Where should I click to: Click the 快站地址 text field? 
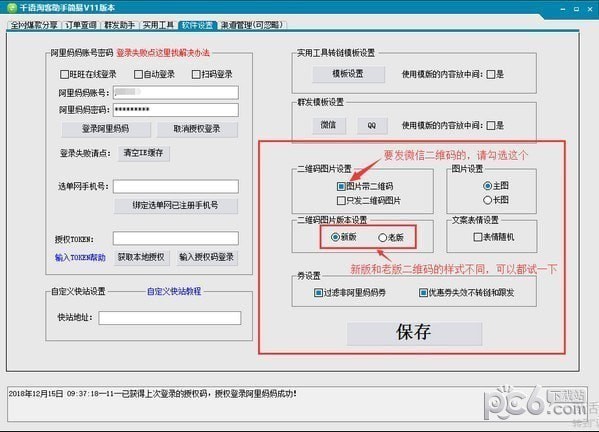click(170, 318)
